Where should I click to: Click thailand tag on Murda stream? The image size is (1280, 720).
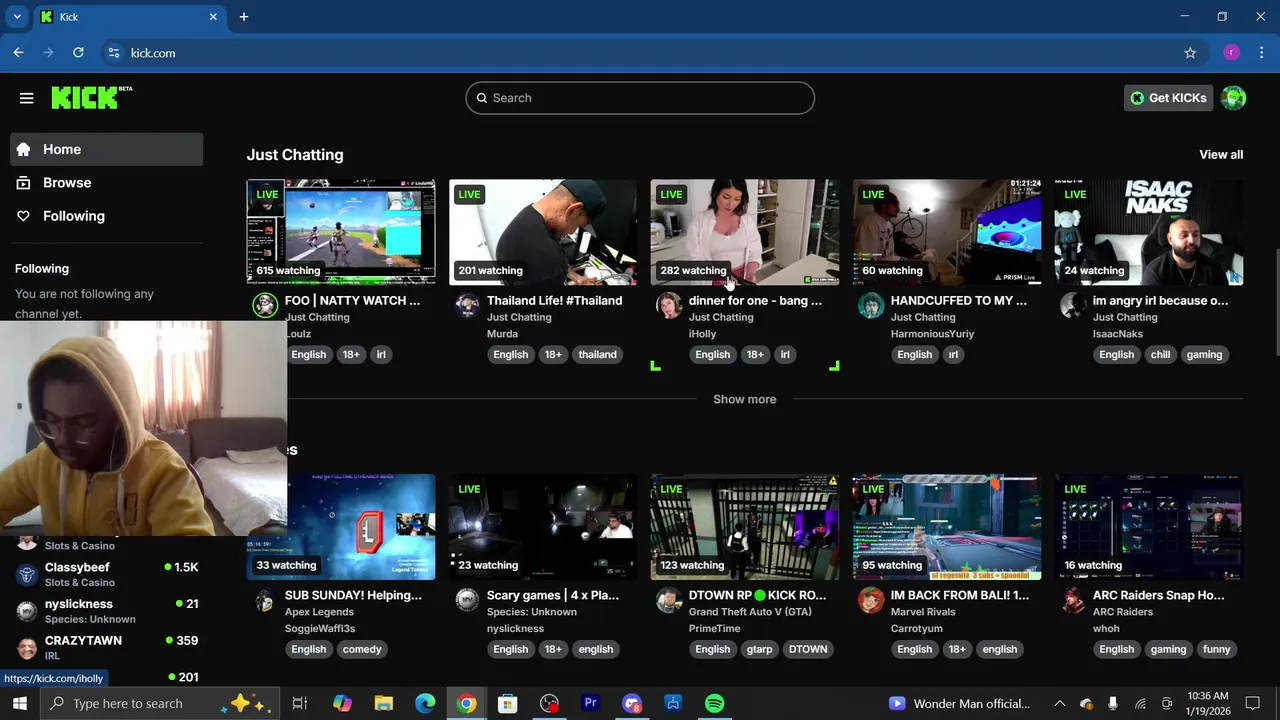597,355
